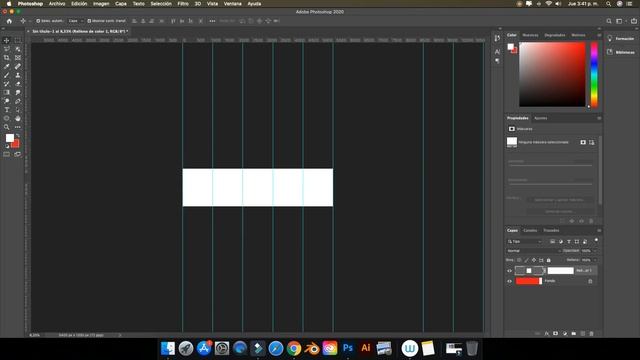Click the Home icon in options bar
The image size is (640, 360).
(9, 21)
